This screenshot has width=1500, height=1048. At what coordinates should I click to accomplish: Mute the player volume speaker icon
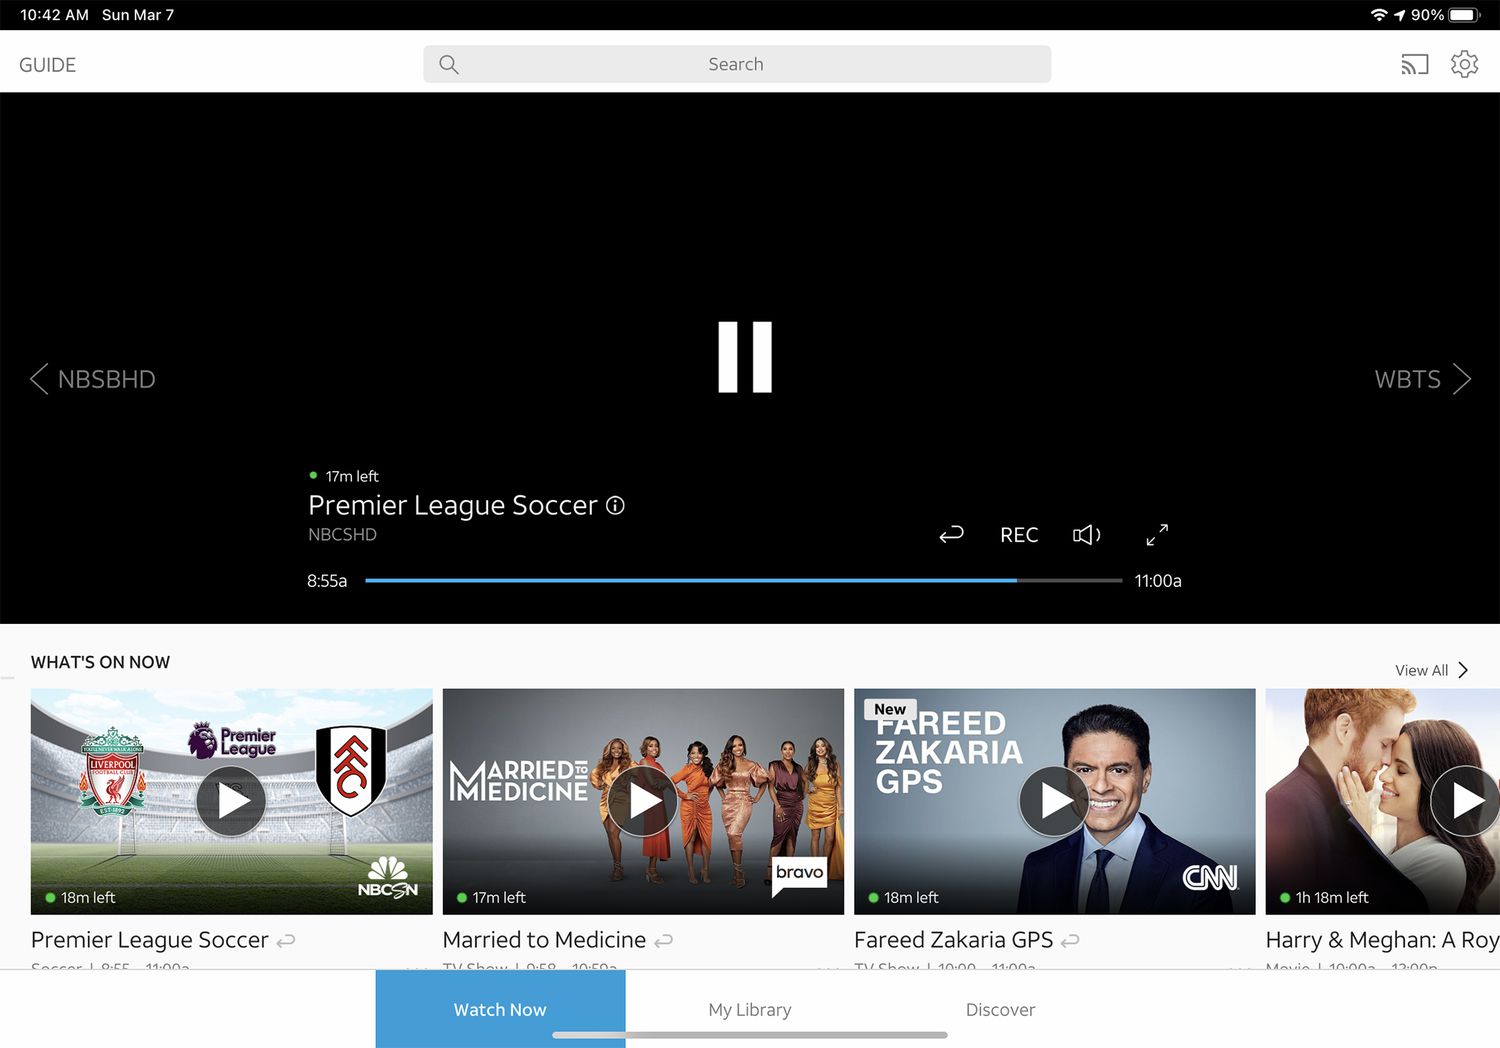[x=1086, y=535]
